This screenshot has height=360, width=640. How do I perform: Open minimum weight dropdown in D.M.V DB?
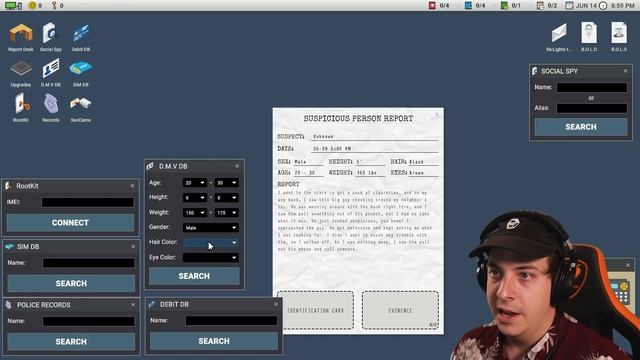[x=194, y=213]
